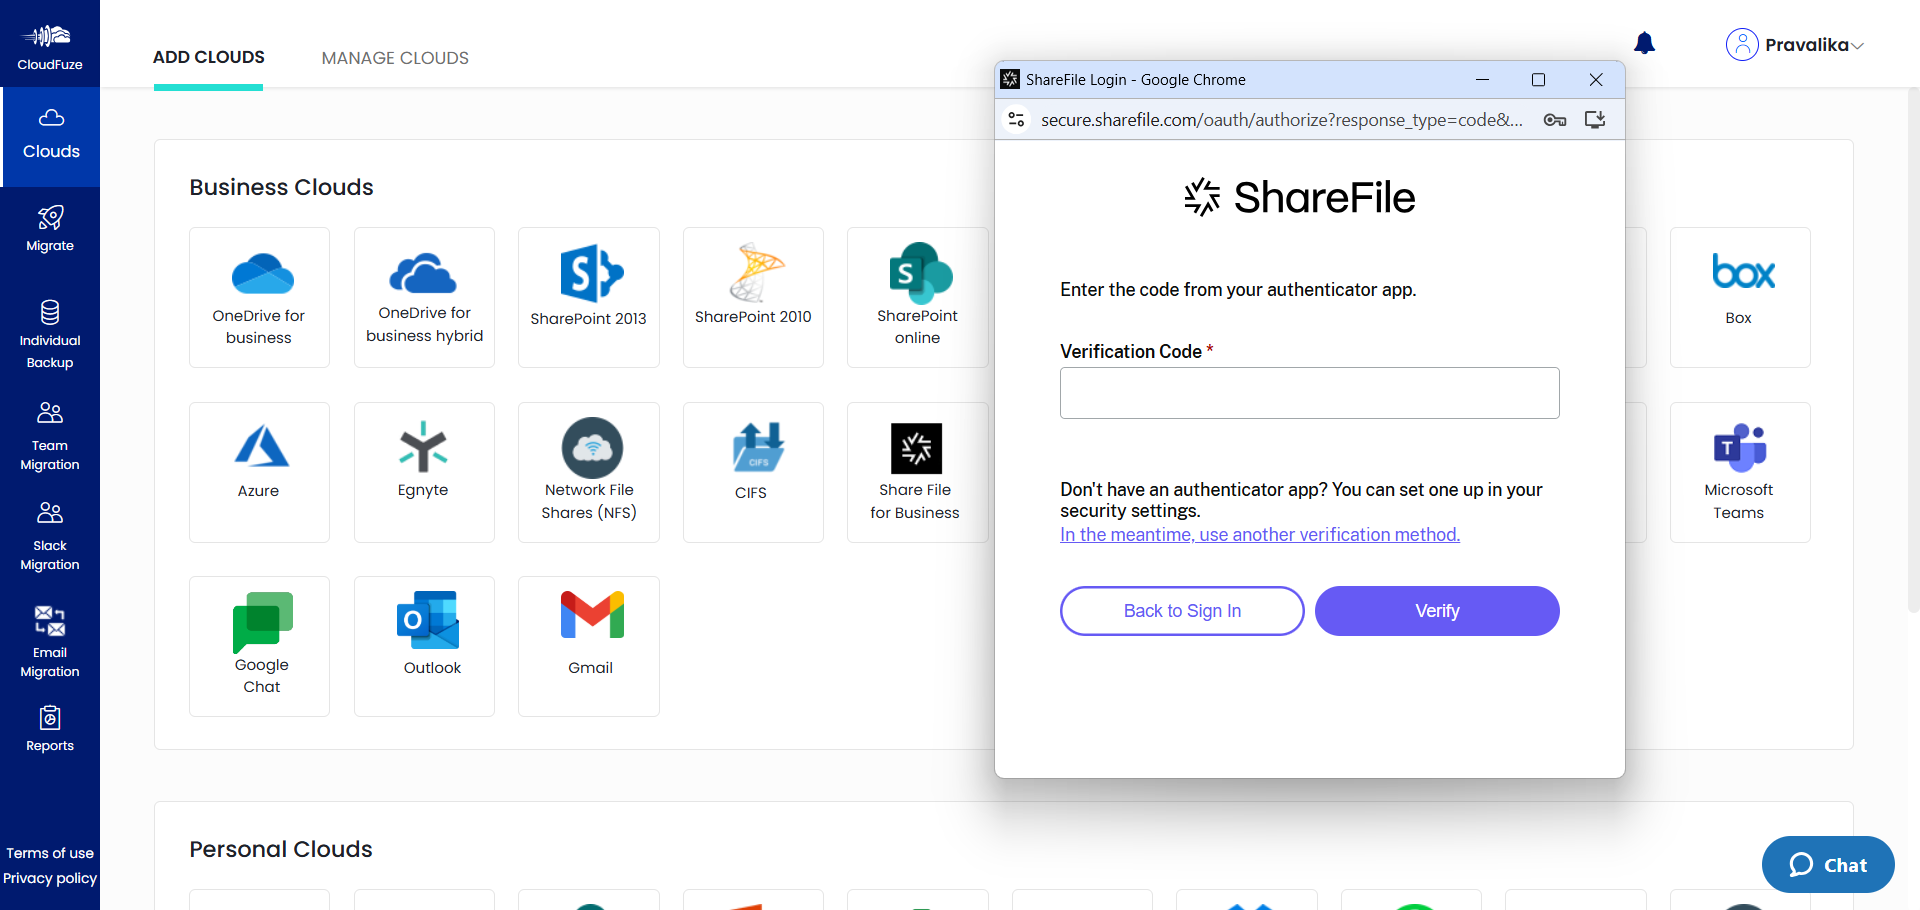
Task: Click the Back to Sign In button
Action: pyautogui.click(x=1182, y=611)
